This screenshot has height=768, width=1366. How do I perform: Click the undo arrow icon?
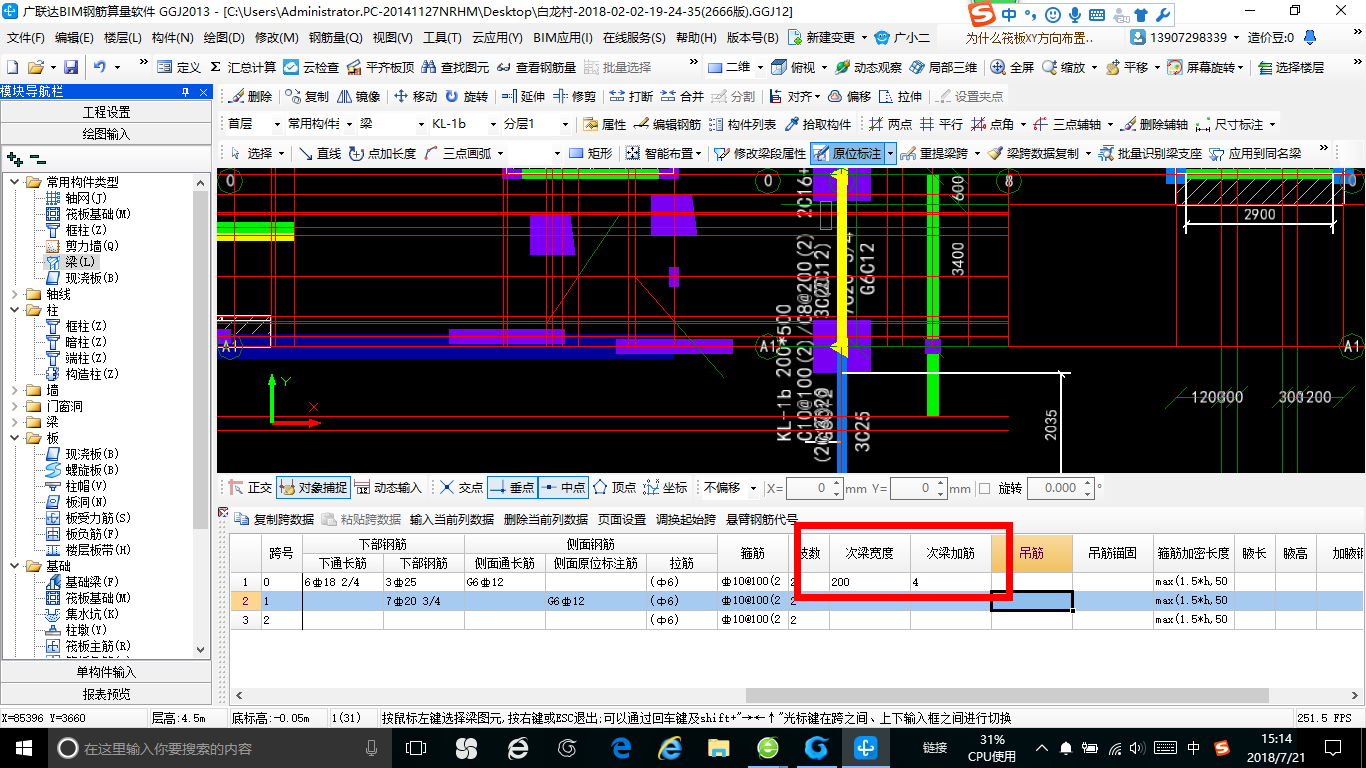click(100, 67)
